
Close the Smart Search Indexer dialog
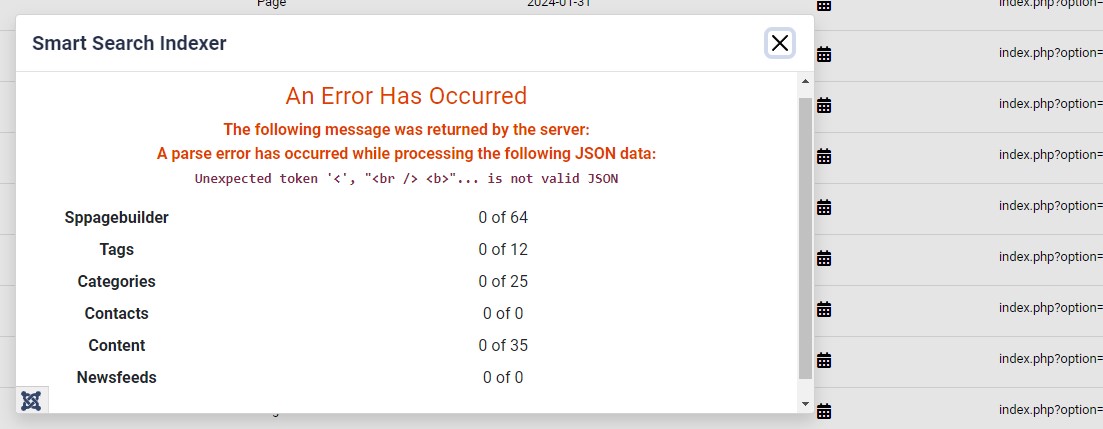[780, 43]
